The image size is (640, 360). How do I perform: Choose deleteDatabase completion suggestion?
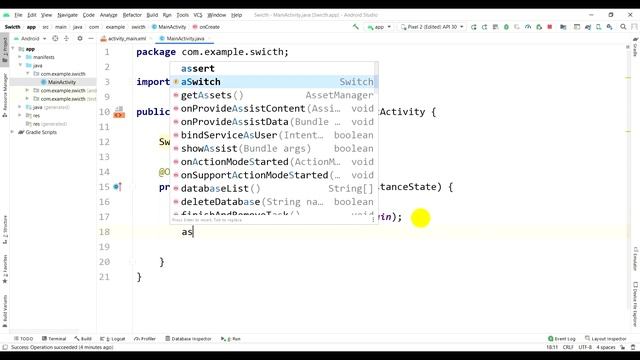pyautogui.click(x=274, y=202)
